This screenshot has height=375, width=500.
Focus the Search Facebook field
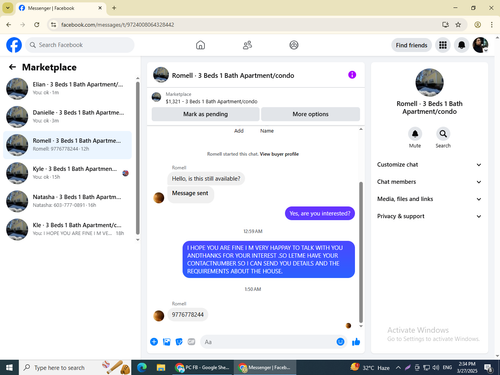(x=80, y=45)
